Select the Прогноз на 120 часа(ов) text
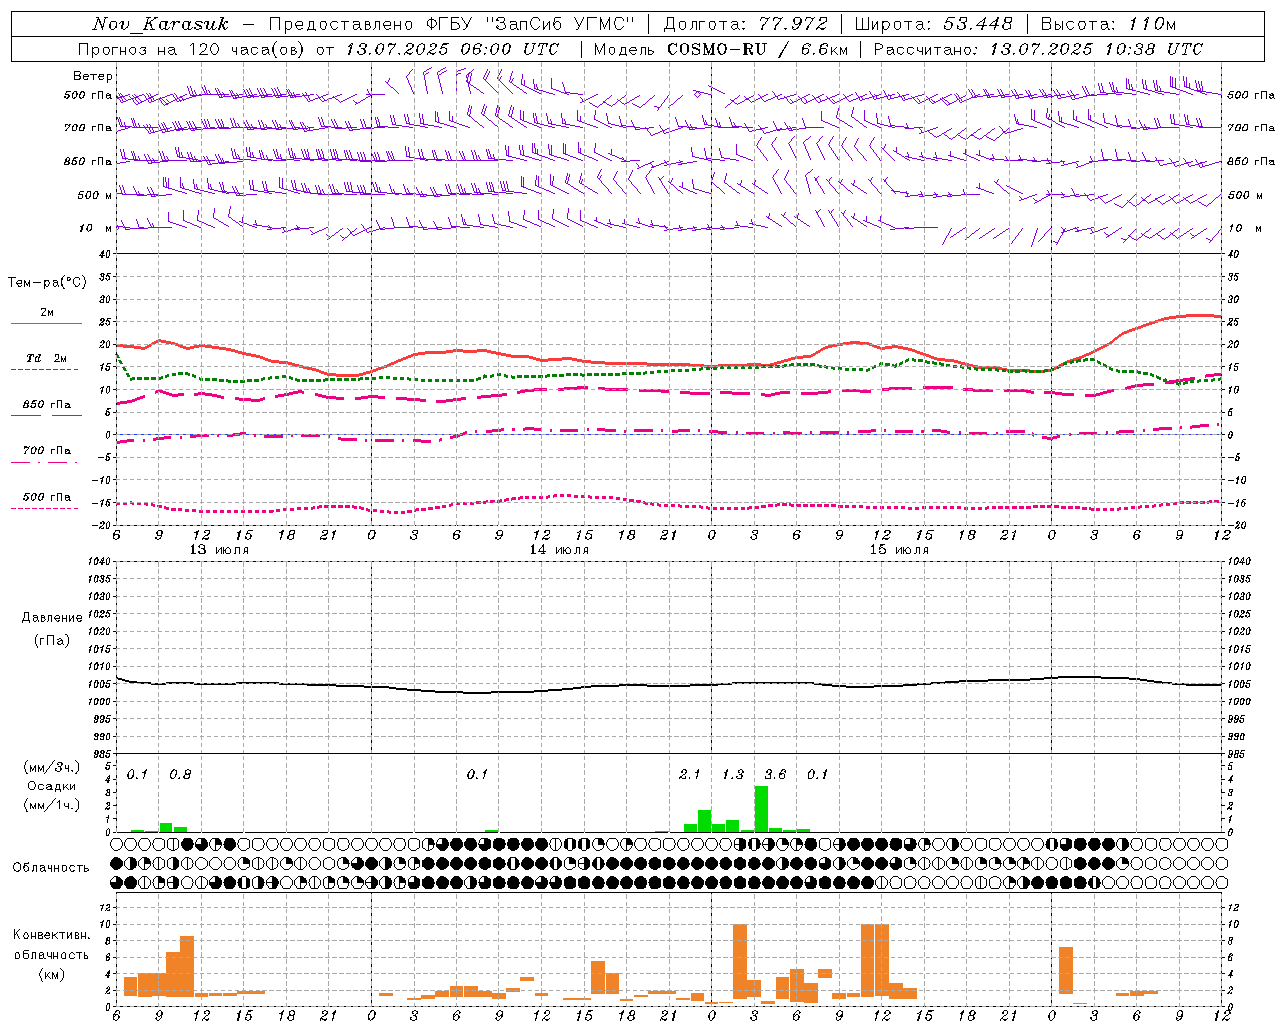Viewport: 1280px width, 1024px height. tap(192, 49)
